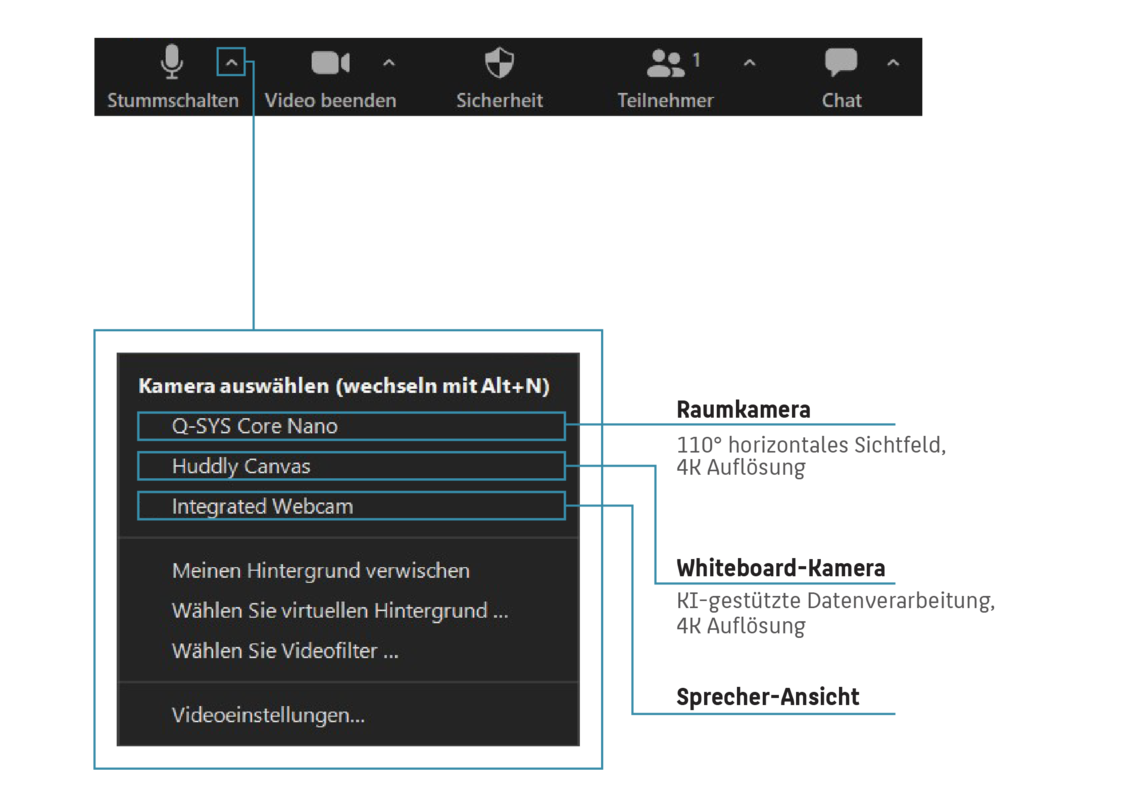Expand the arrow next to Chat
Screen dimensions: 1137x800
point(893,64)
